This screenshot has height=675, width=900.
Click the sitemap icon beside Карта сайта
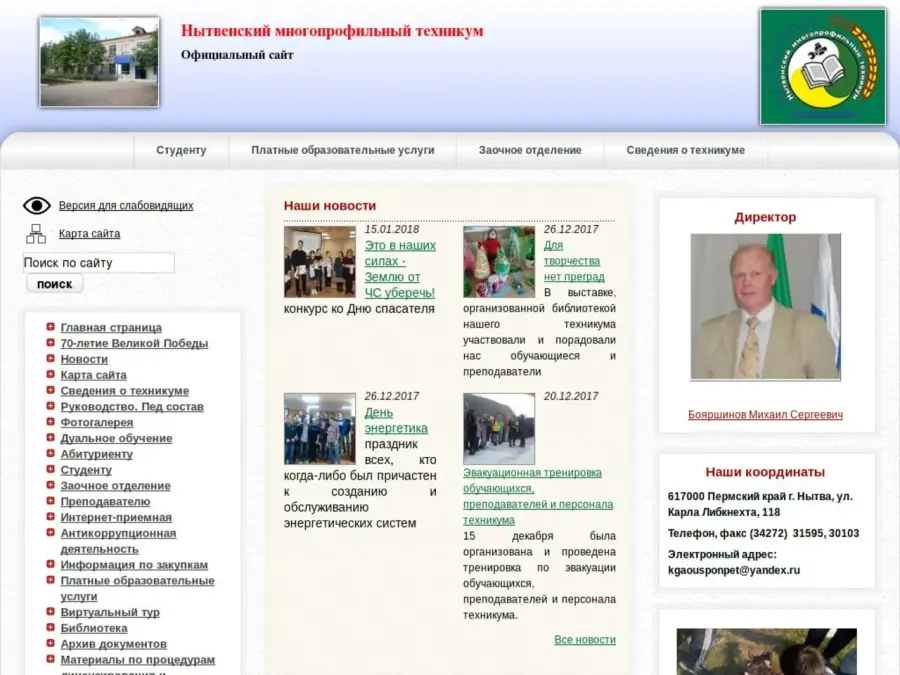pos(36,234)
